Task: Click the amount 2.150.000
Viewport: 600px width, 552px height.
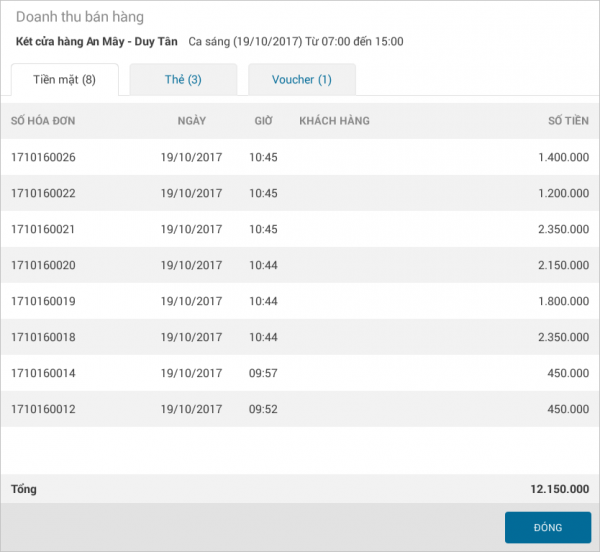Action: pos(564,265)
